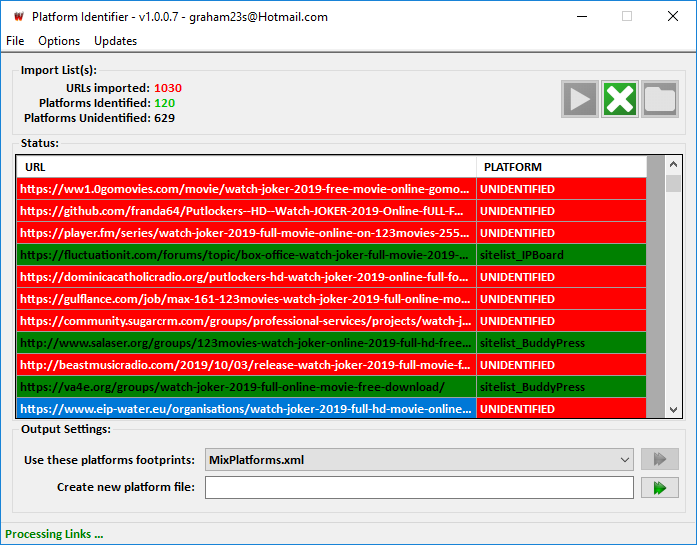Screen dimensions: 697x545
Task: Expand the MixPlatforms.xml footprints dropdown
Action: (625, 460)
